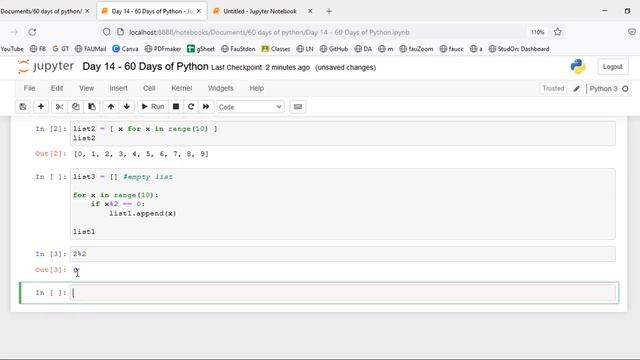Click the Trusted notebook indicator

(553, 88)
